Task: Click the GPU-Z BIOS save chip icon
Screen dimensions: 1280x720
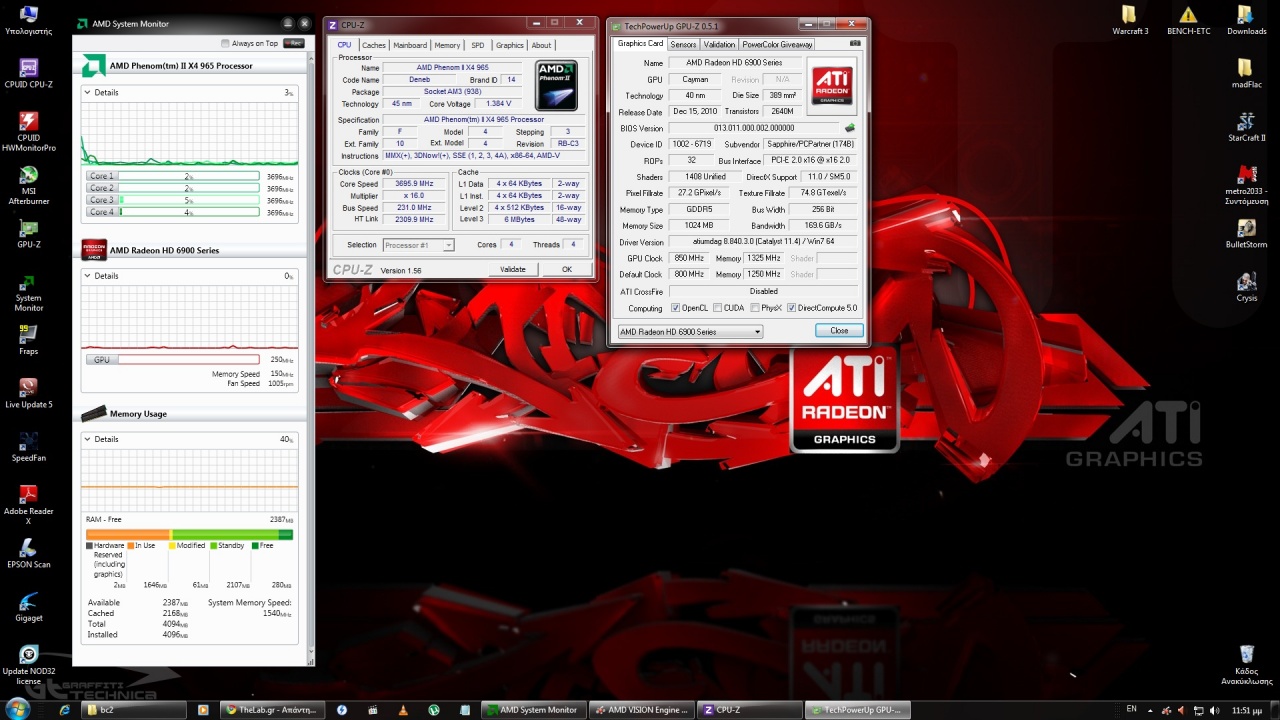Action: (x=850, y=128)
